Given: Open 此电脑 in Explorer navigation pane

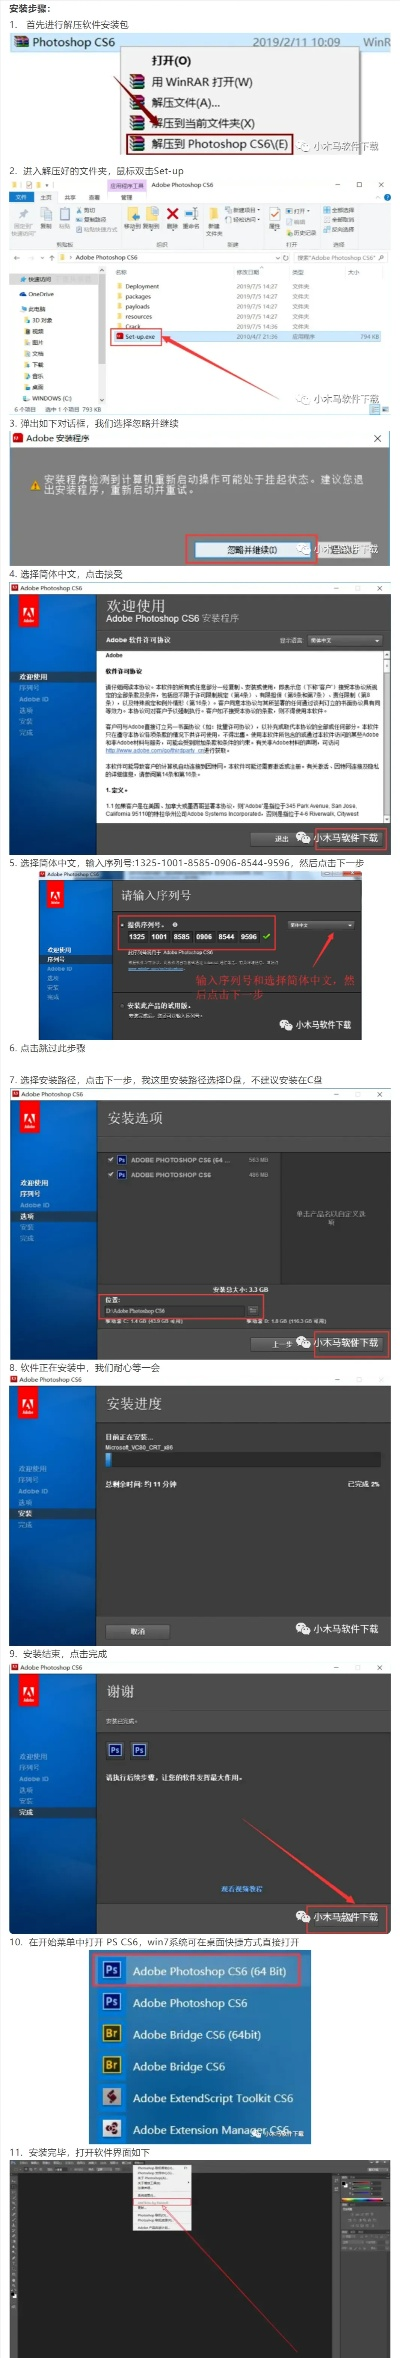Looking at the screenshot, I should tap(35, 309).
